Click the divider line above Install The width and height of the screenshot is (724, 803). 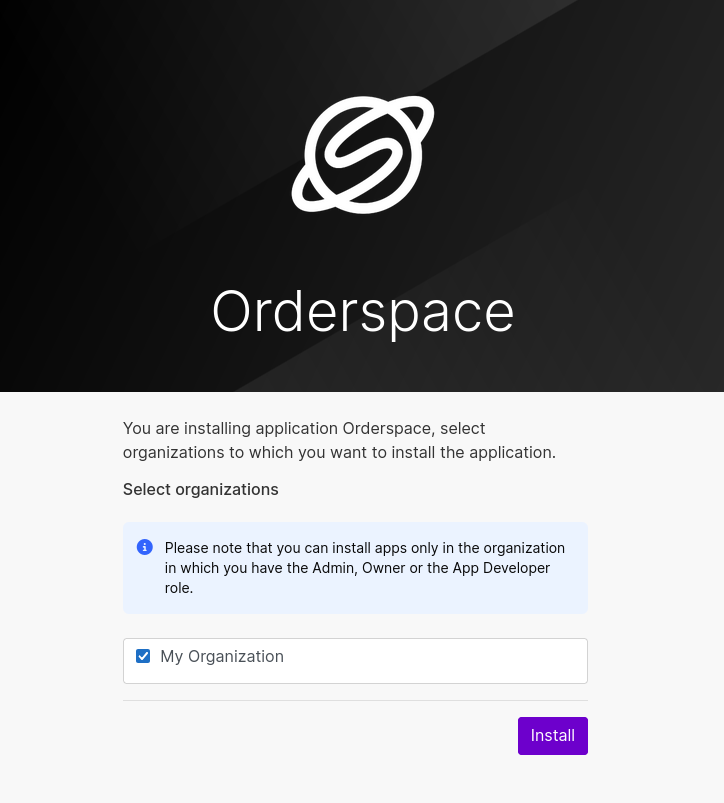pos(355,700)
